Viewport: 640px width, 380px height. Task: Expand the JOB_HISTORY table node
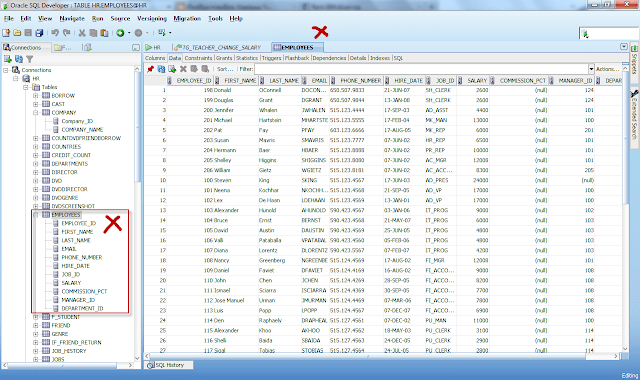[x=36, y=351]
